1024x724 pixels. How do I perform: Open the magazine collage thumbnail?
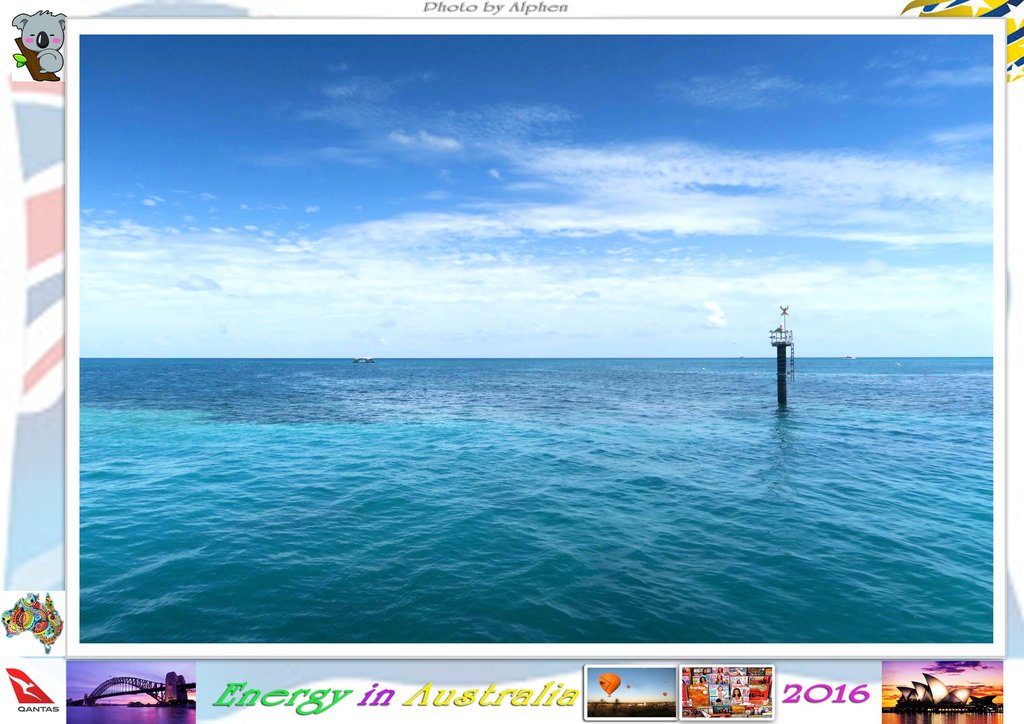click(x=727, y=692)
